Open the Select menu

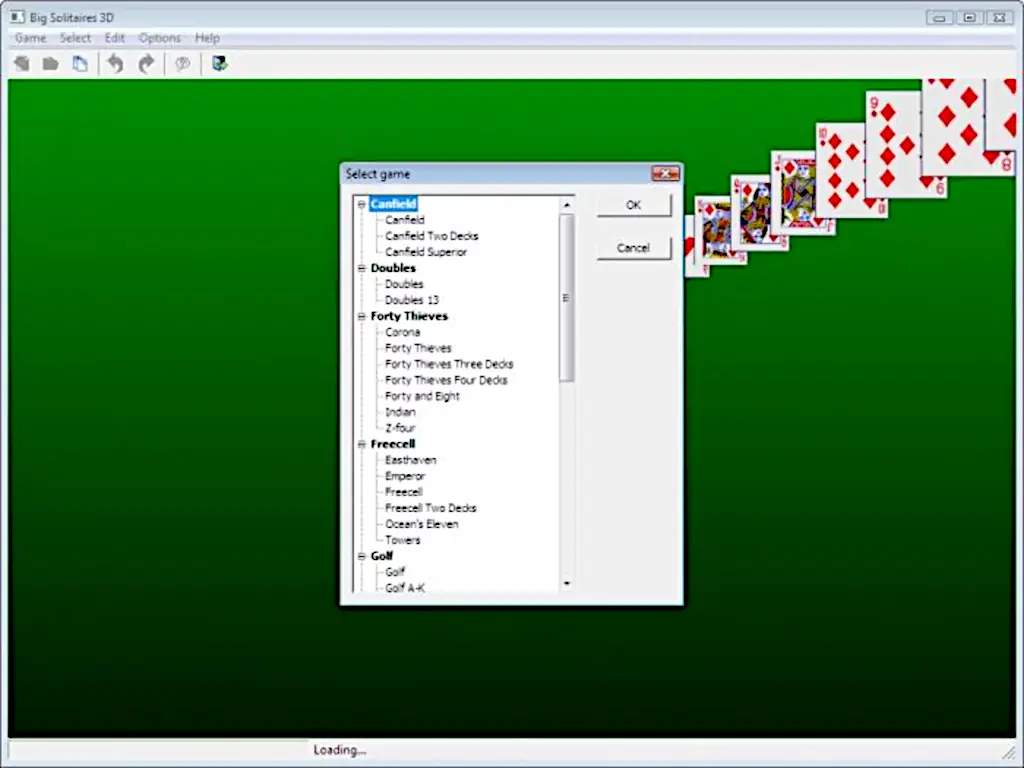pyautogui.click(x=75, y=38)
